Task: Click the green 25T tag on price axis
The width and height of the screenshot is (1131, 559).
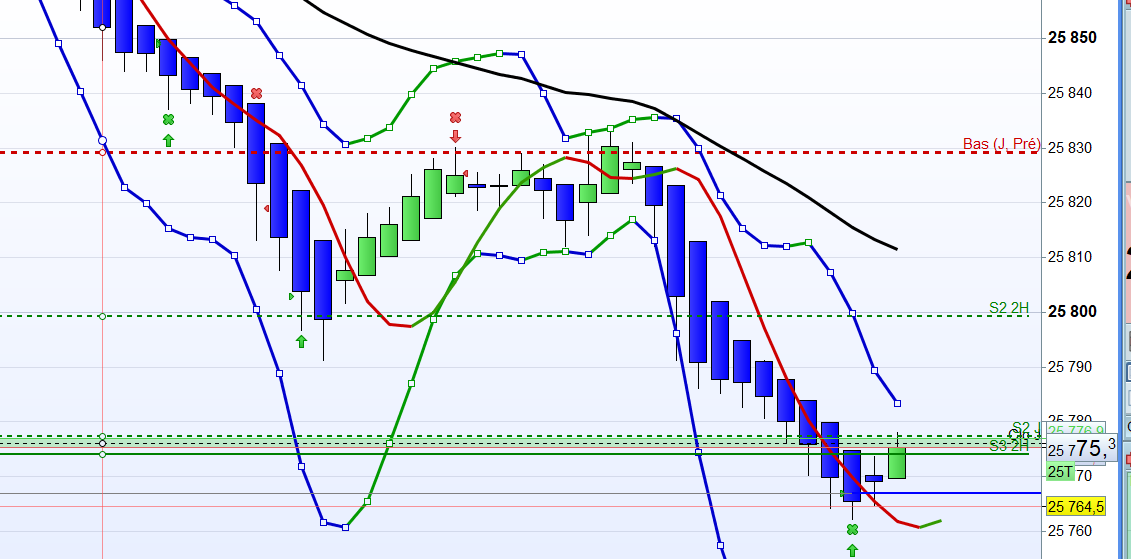Action: (x=1060, y=472)
